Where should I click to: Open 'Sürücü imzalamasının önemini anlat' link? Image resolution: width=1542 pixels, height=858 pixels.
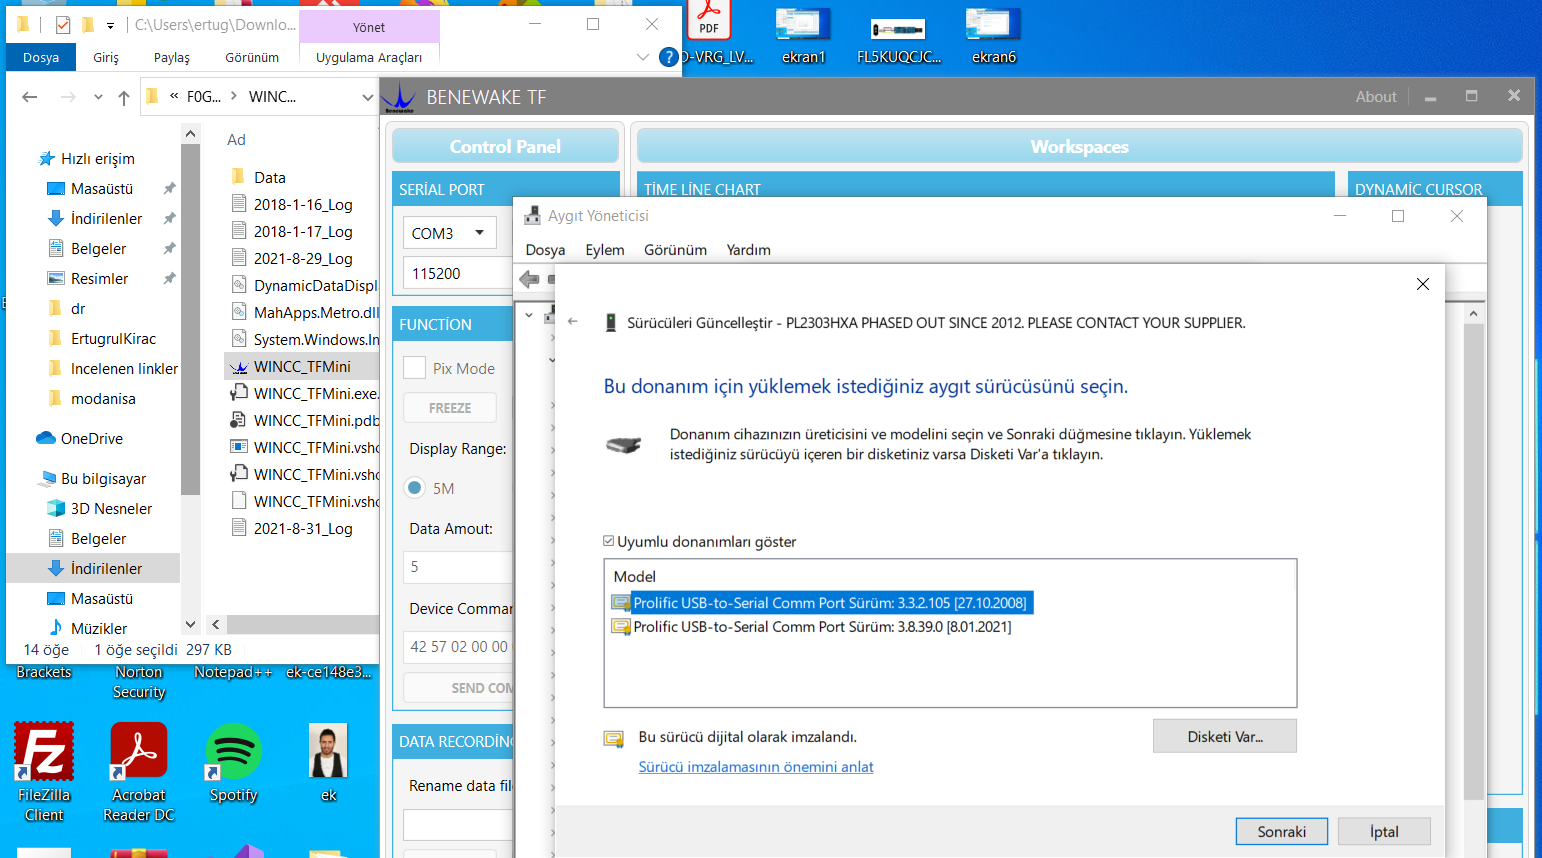tap(756, 767)
